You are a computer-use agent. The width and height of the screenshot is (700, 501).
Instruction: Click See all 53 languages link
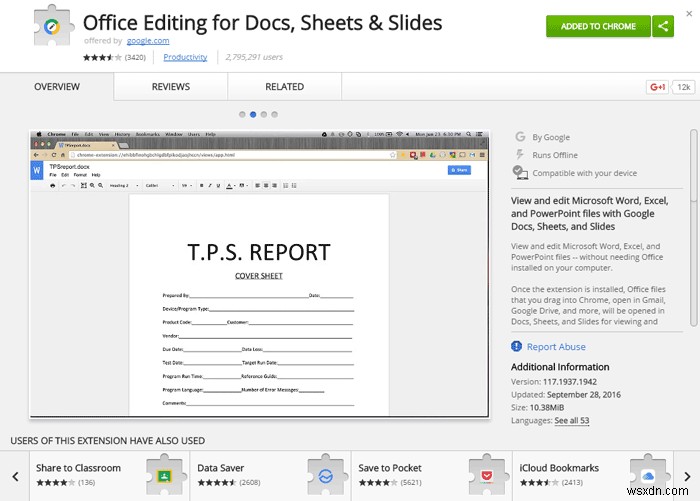(571, 421)
